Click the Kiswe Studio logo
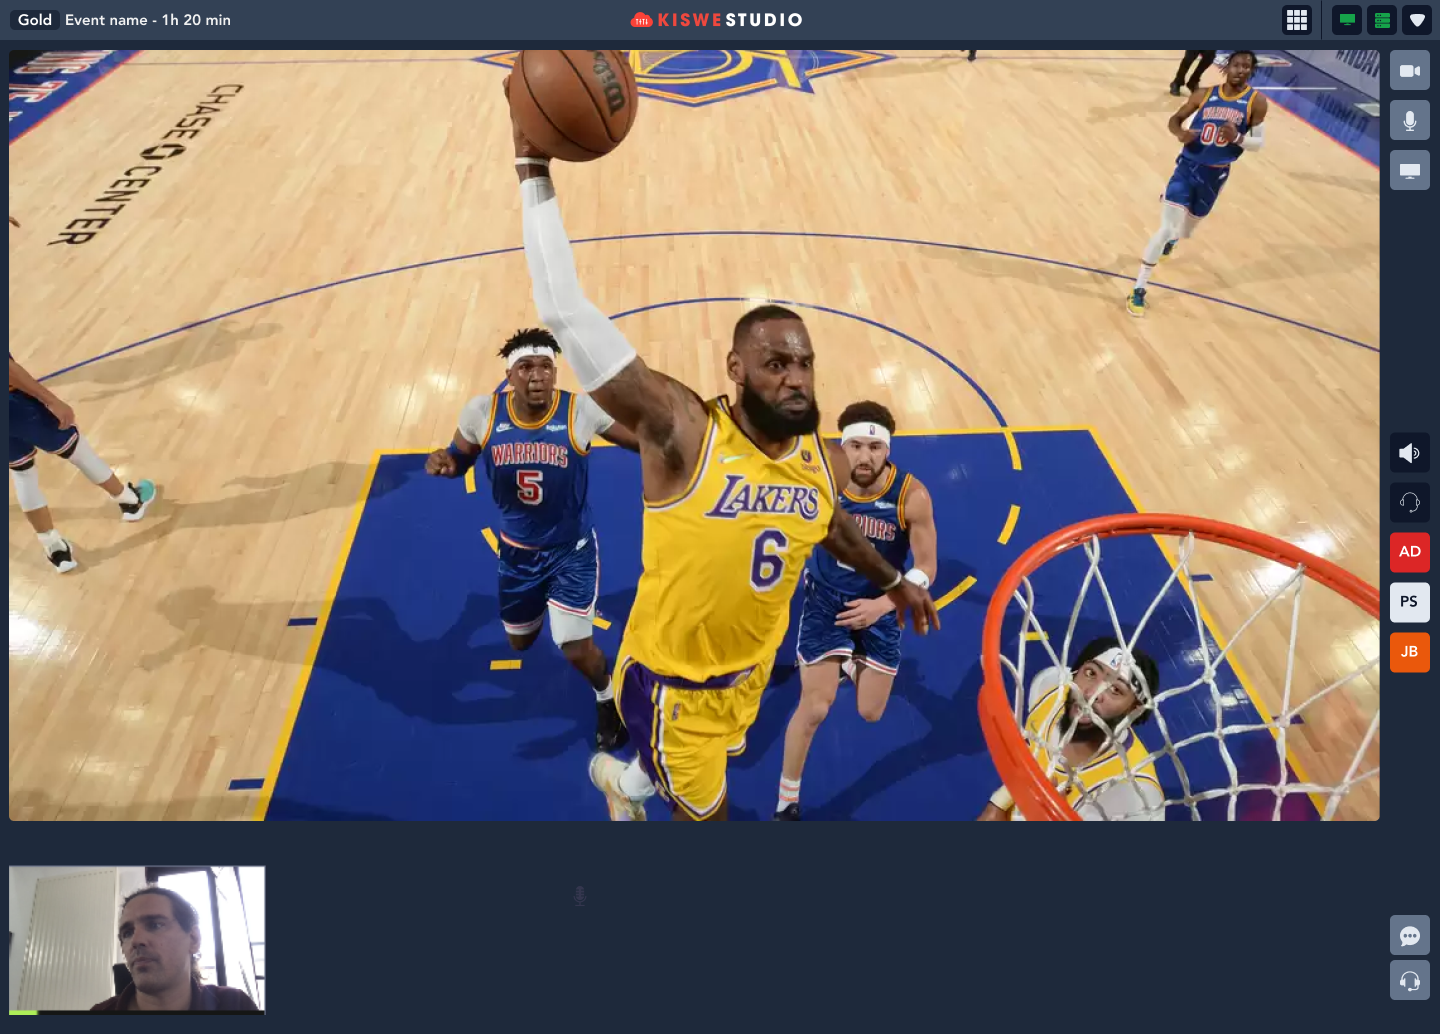 pos(717,20)
